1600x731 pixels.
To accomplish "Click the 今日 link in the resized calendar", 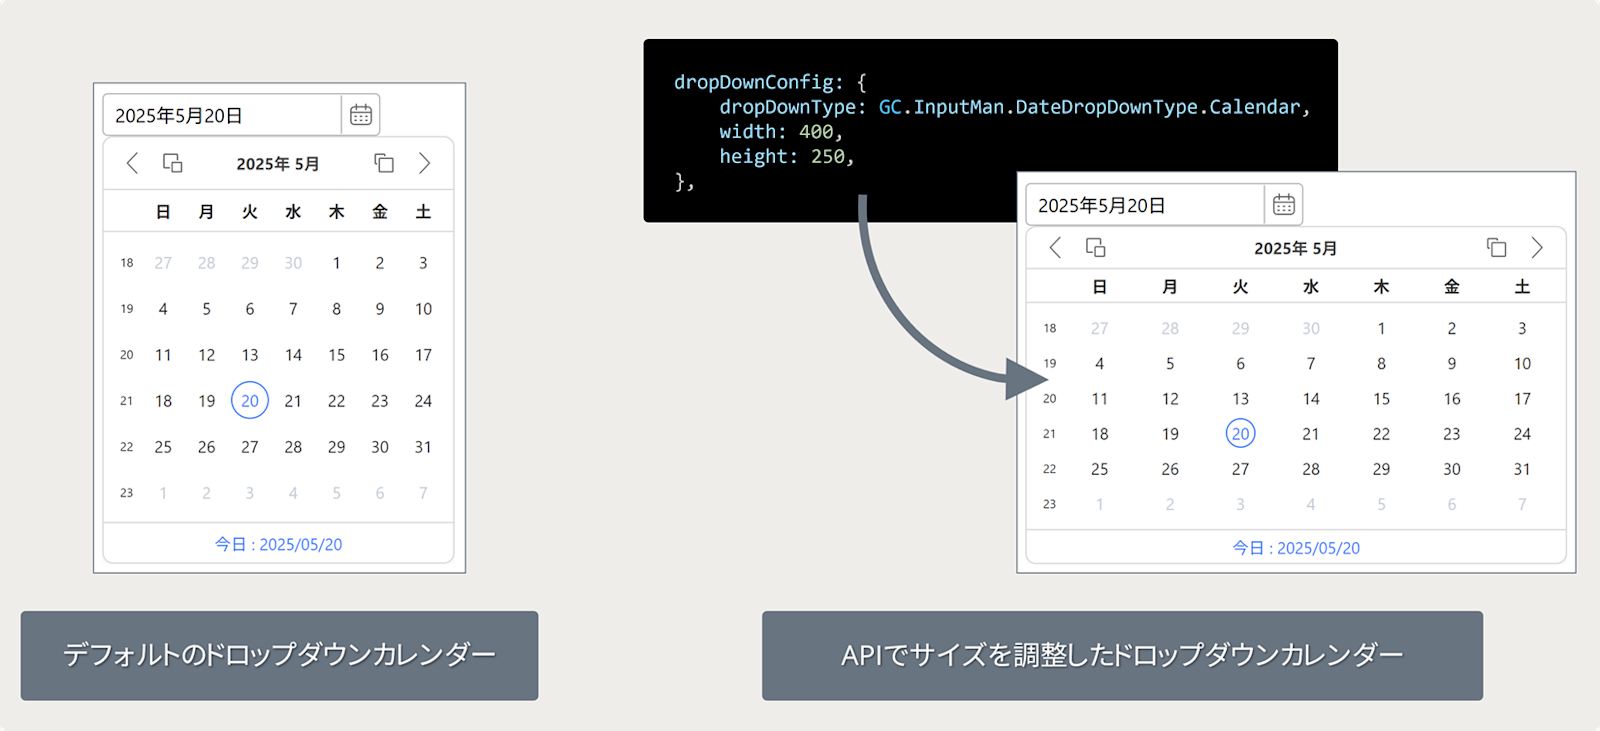I will (1296, 548).
